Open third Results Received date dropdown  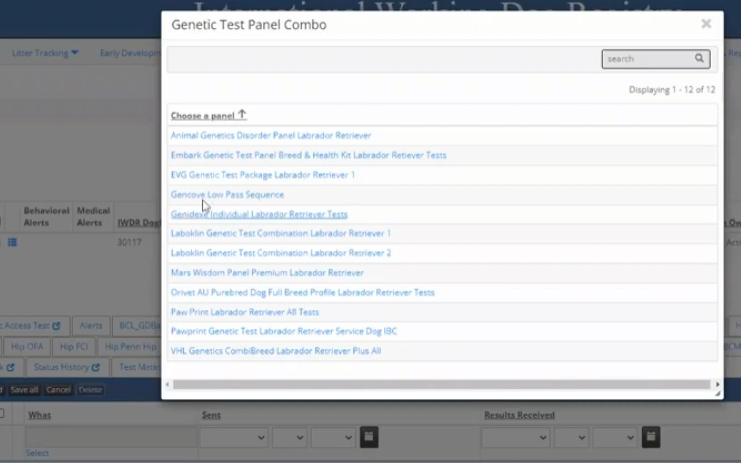click(x=615, y=437)
